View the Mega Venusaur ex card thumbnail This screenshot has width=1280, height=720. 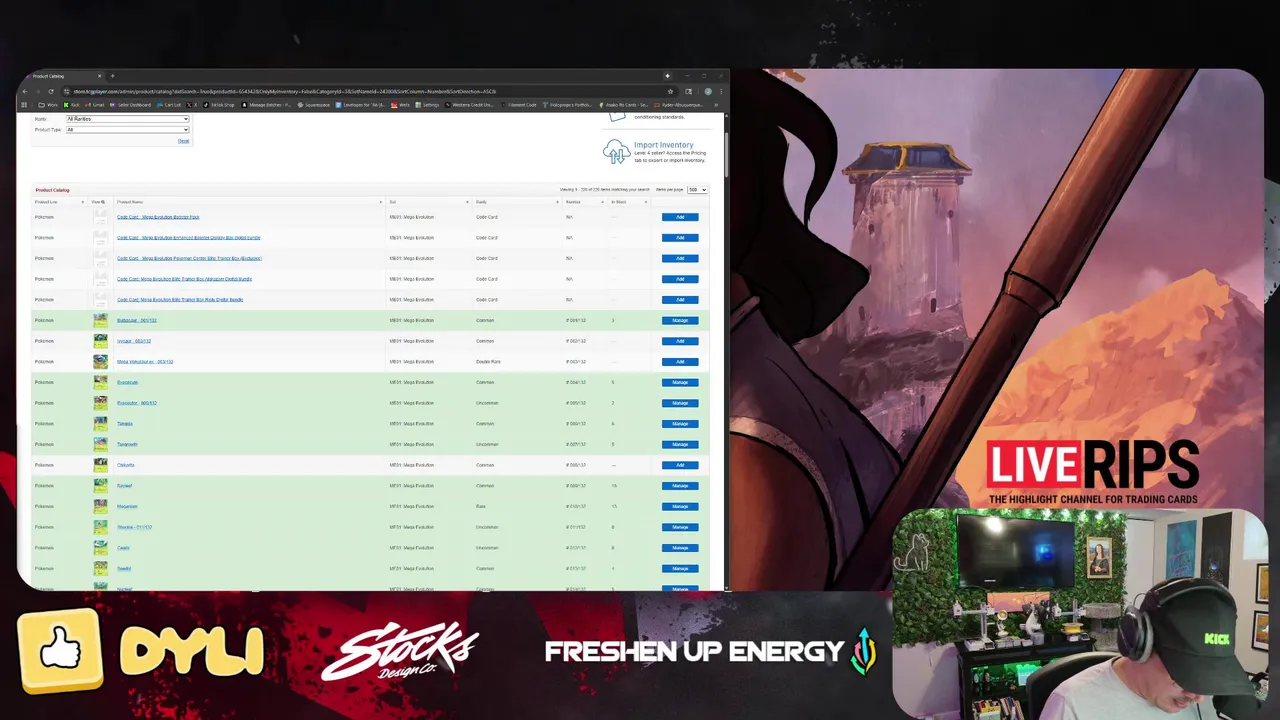[100, 362]
